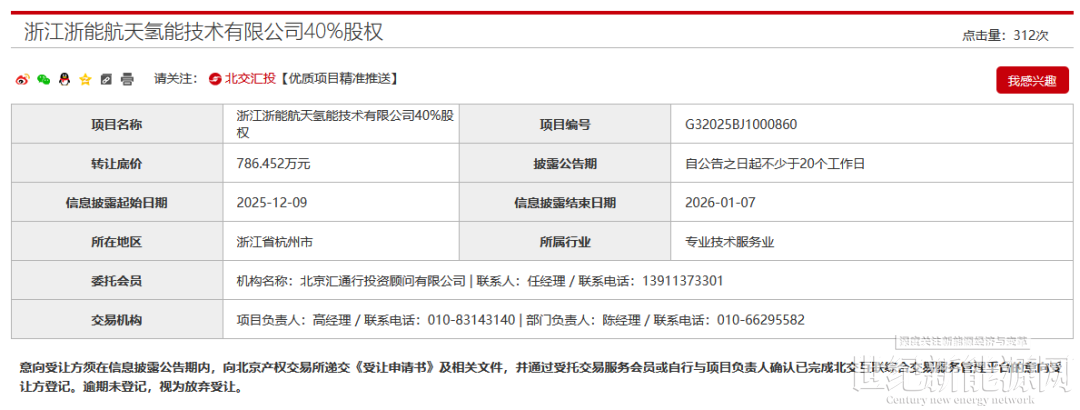This screenshot has width=1080, height=410.
Task: Click the 浙江省杭州市 region cell
Action: point(275,241)
